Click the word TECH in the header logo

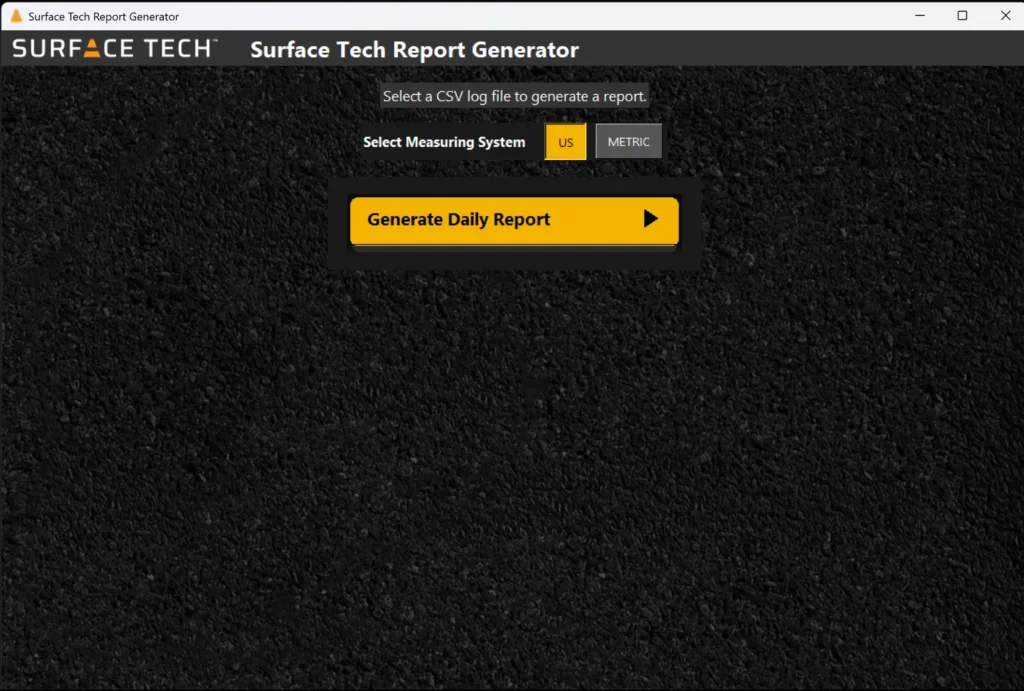(176, 48)
